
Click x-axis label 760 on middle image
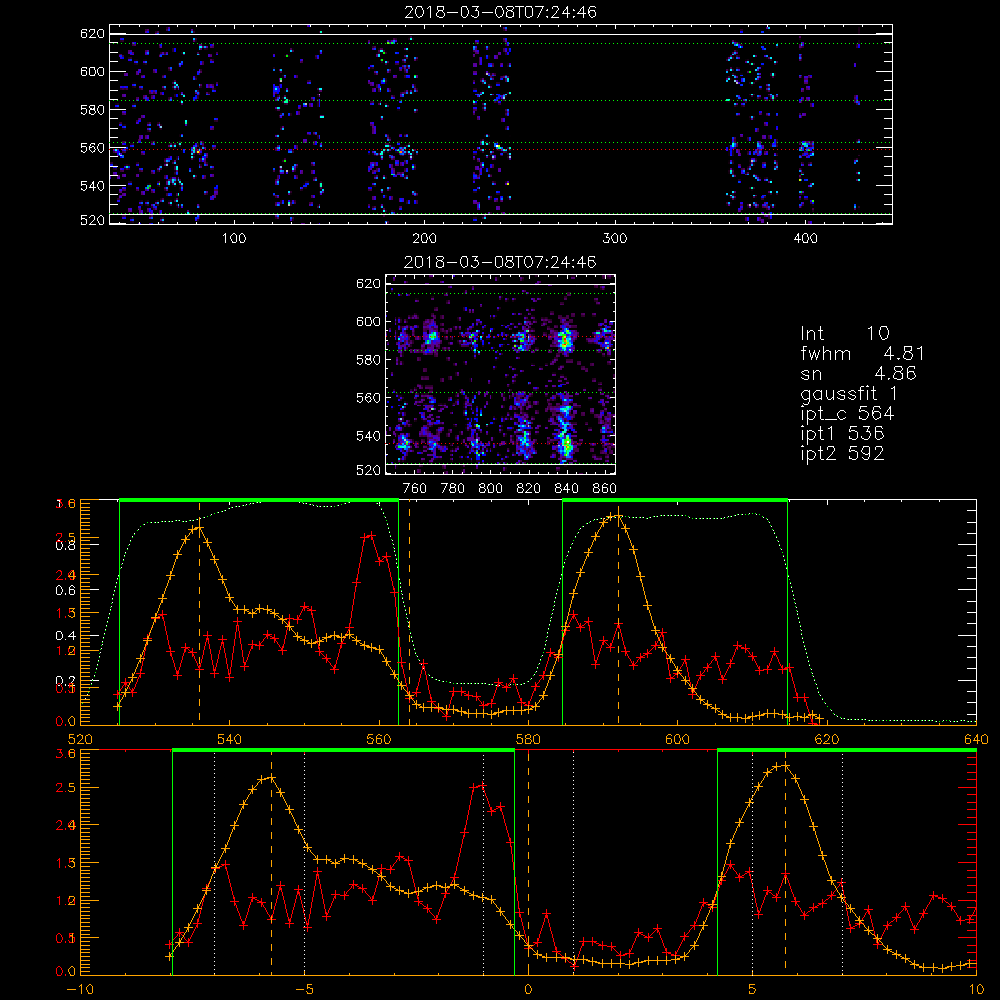pyautogui.click(x=415, y=489)
